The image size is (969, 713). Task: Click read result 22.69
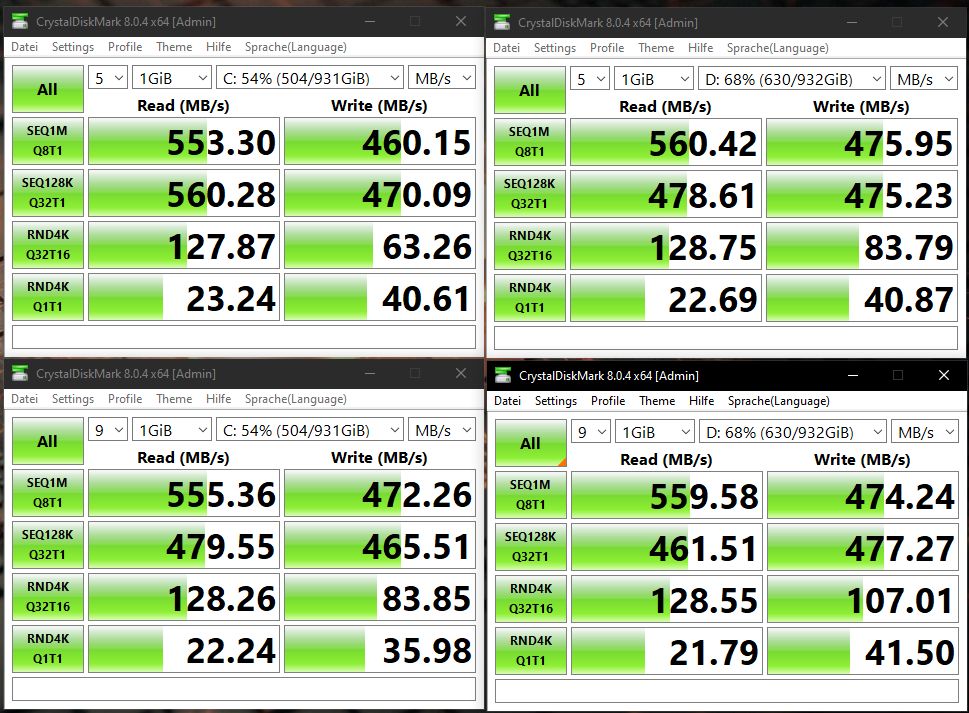click(x=666, y=298)
